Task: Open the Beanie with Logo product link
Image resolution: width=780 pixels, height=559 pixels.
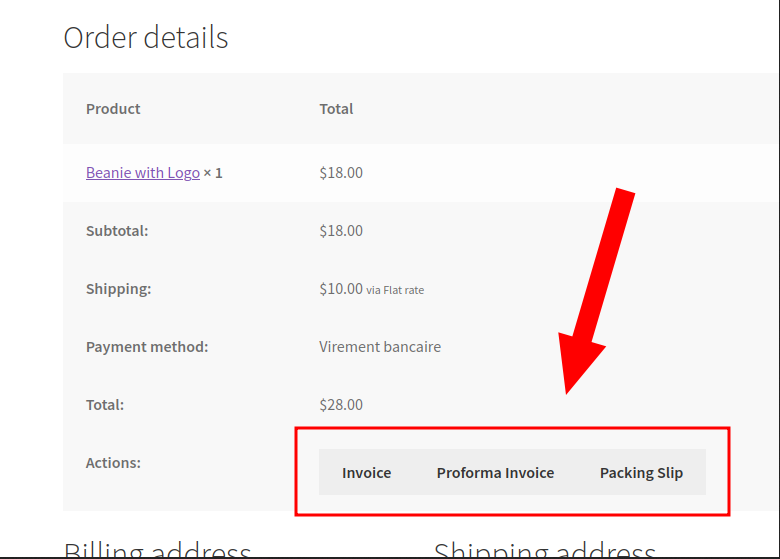Action: 143,173
